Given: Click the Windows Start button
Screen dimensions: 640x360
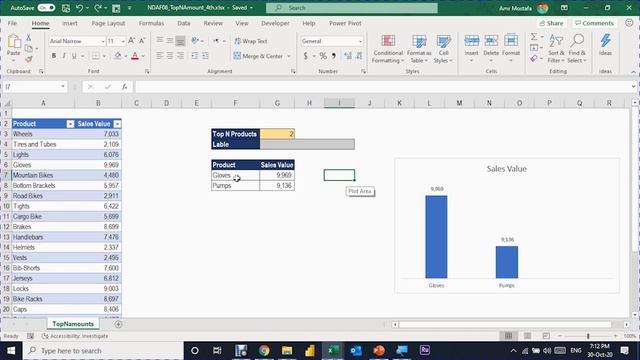Looking at the screenshot, I should pyautogui.click(x=11, y=351).
